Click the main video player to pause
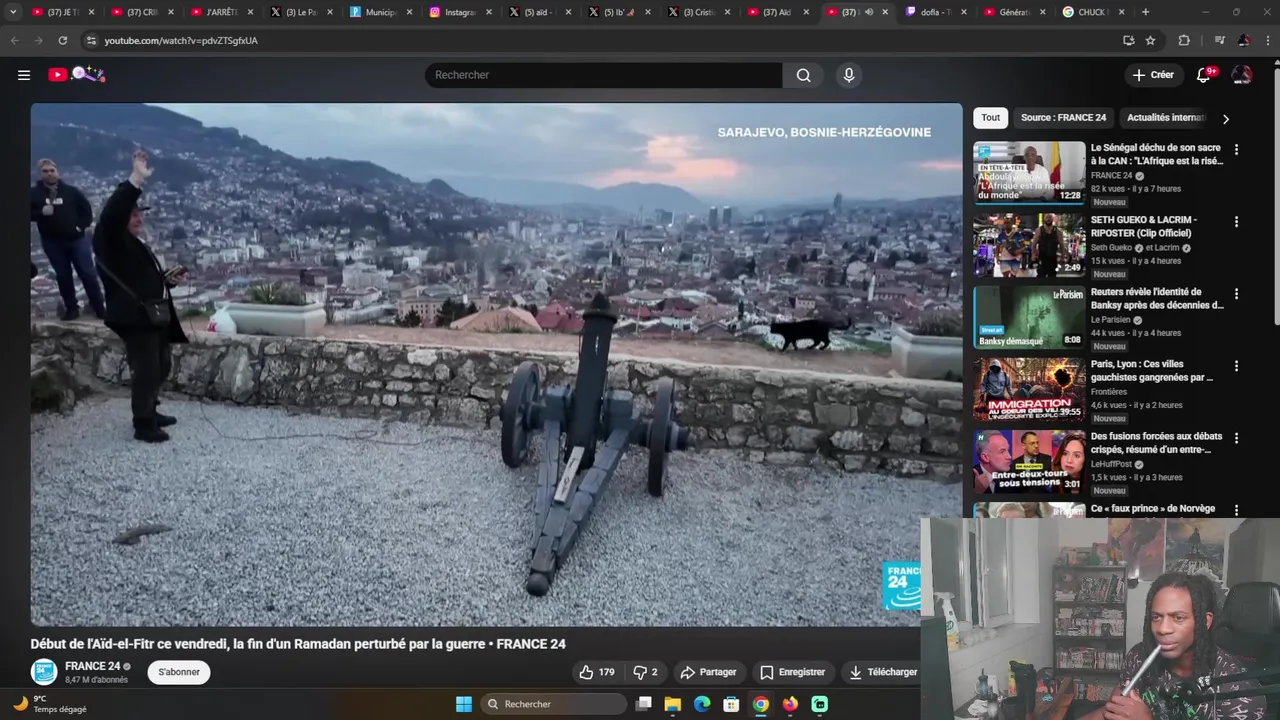The image size is (1280, 720). click(x=496, y=364)
